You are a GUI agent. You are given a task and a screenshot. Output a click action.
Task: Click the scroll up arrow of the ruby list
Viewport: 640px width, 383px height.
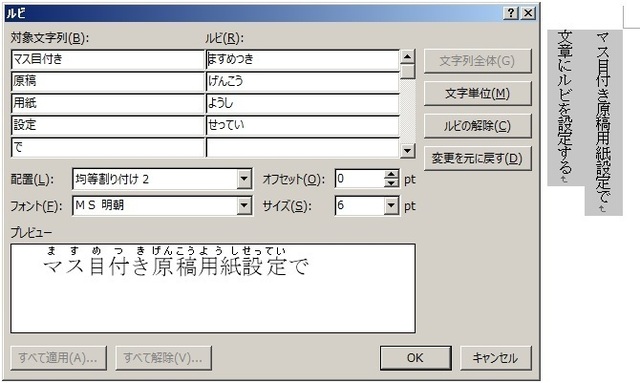pos(407,57)
